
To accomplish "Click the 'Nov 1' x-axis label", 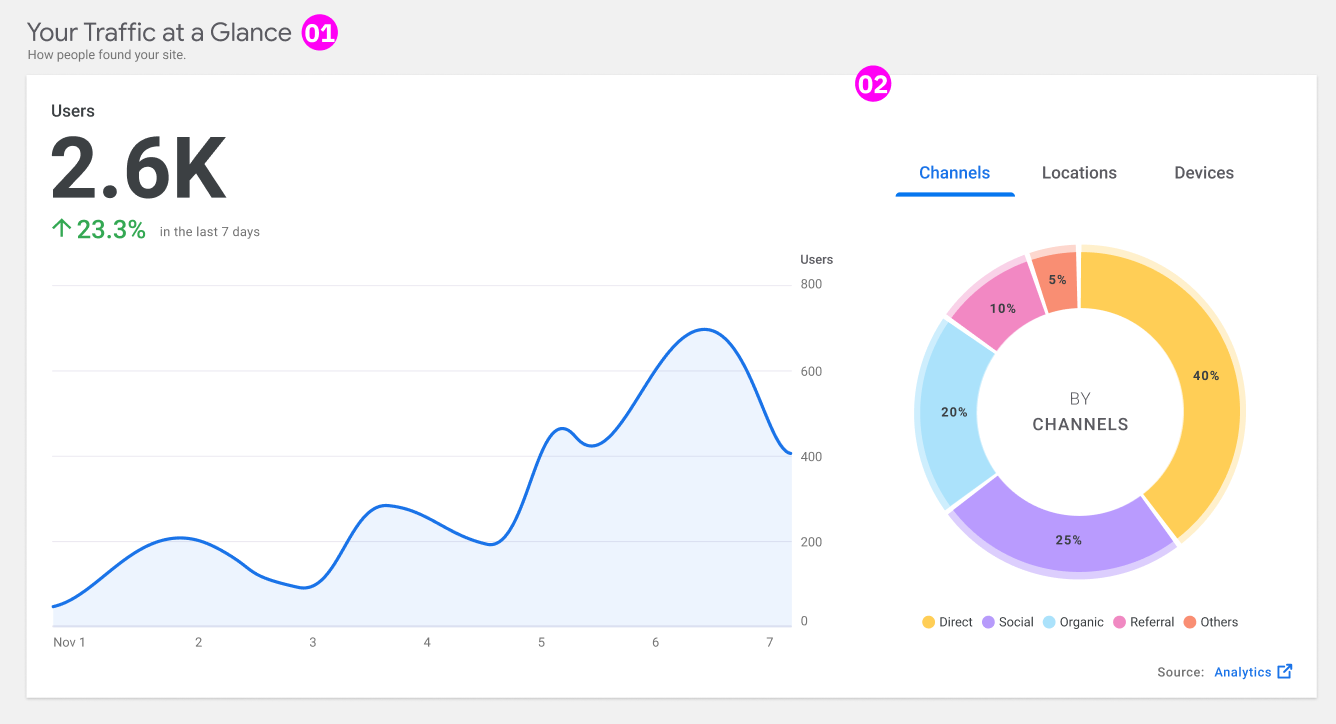I will tap(69, 642).
